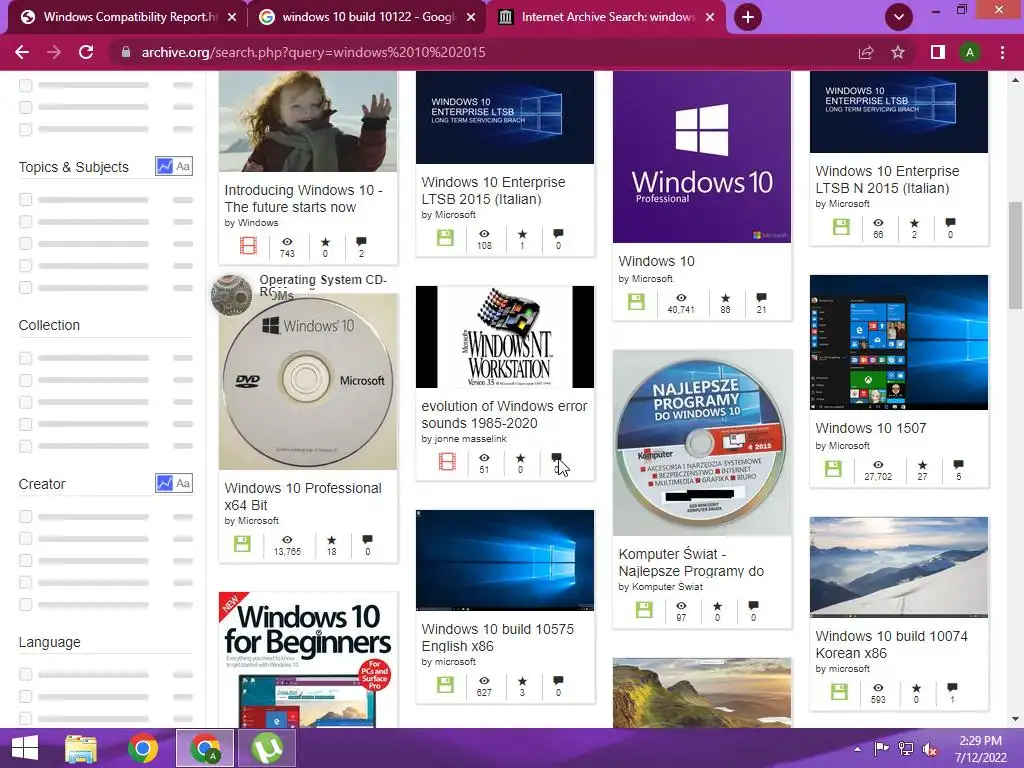Share this page via share icon
This screenshot has width=1024, height=768.
click(866, 52)
